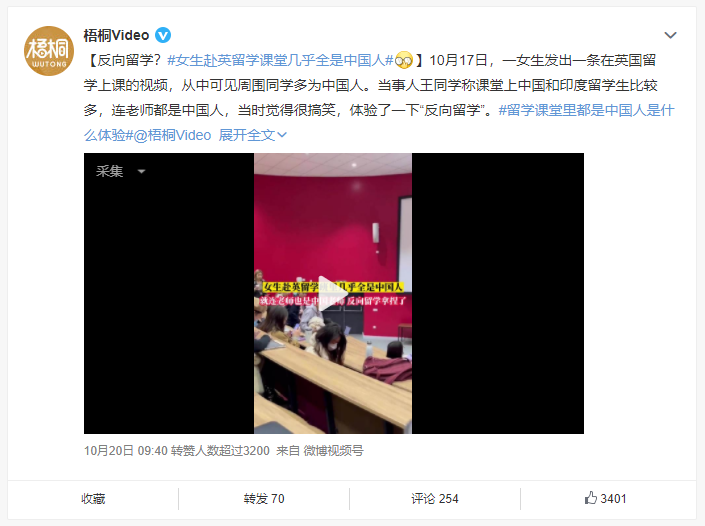The width and height of the screenshot is (705, 526).
Task: Open hashtag 留学课堂里都是中国人是什么体验
Action: [x=379, y=122]
